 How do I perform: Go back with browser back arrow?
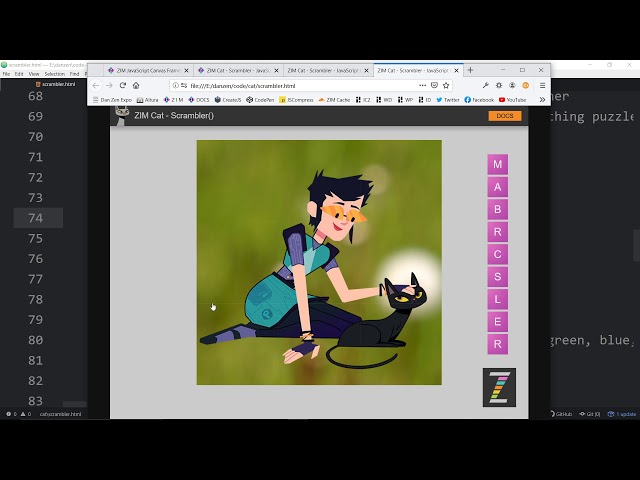coord(96,85)
